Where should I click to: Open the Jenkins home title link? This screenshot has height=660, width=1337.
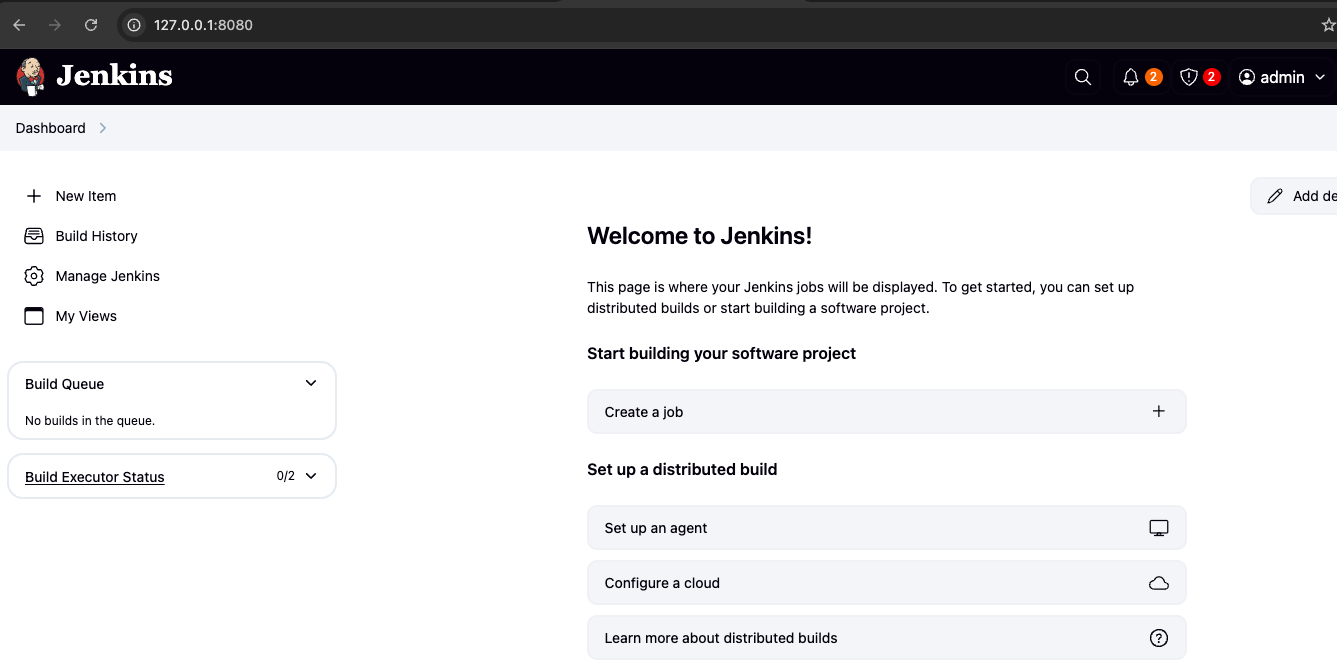pos(114,76)
